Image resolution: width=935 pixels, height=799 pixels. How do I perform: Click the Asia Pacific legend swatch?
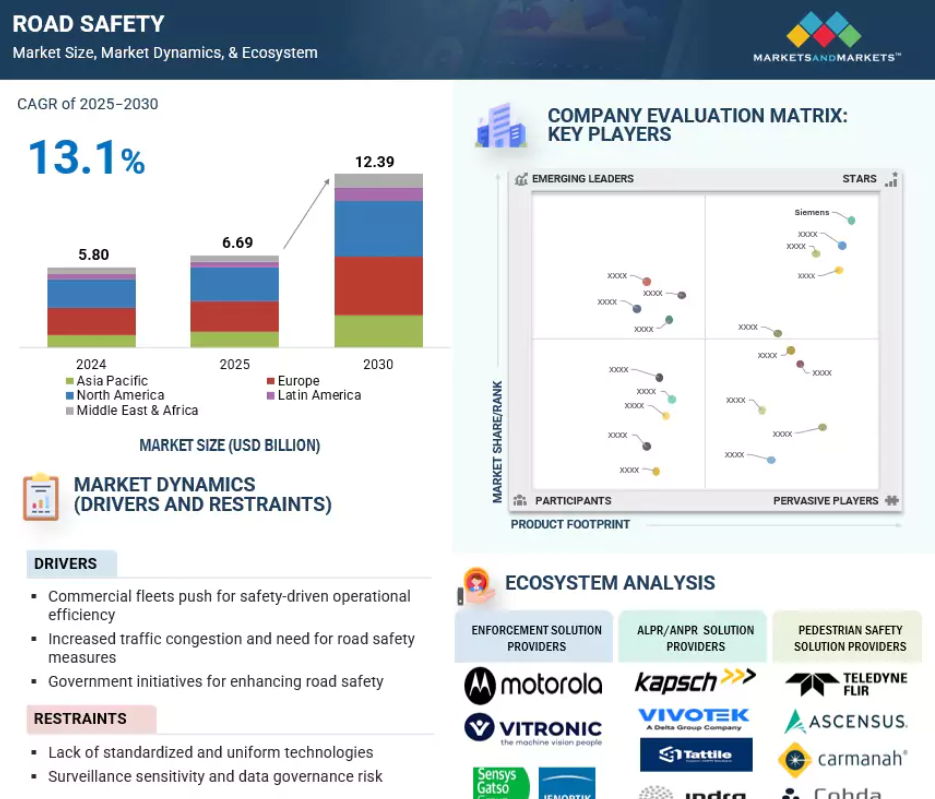tap(70, 381)
